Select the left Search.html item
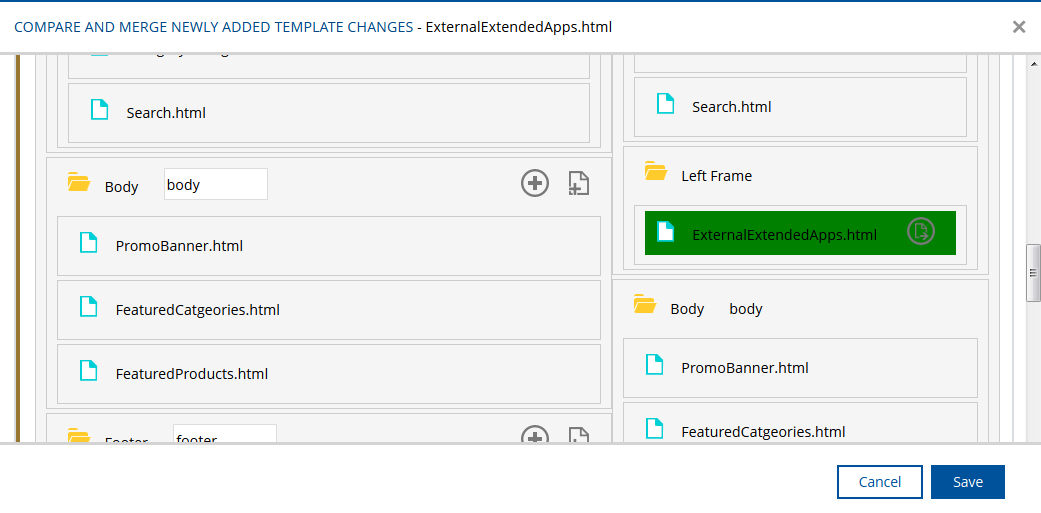Image resolution: width=1041 pixels, height=513 pixels. tap(166, 113)
